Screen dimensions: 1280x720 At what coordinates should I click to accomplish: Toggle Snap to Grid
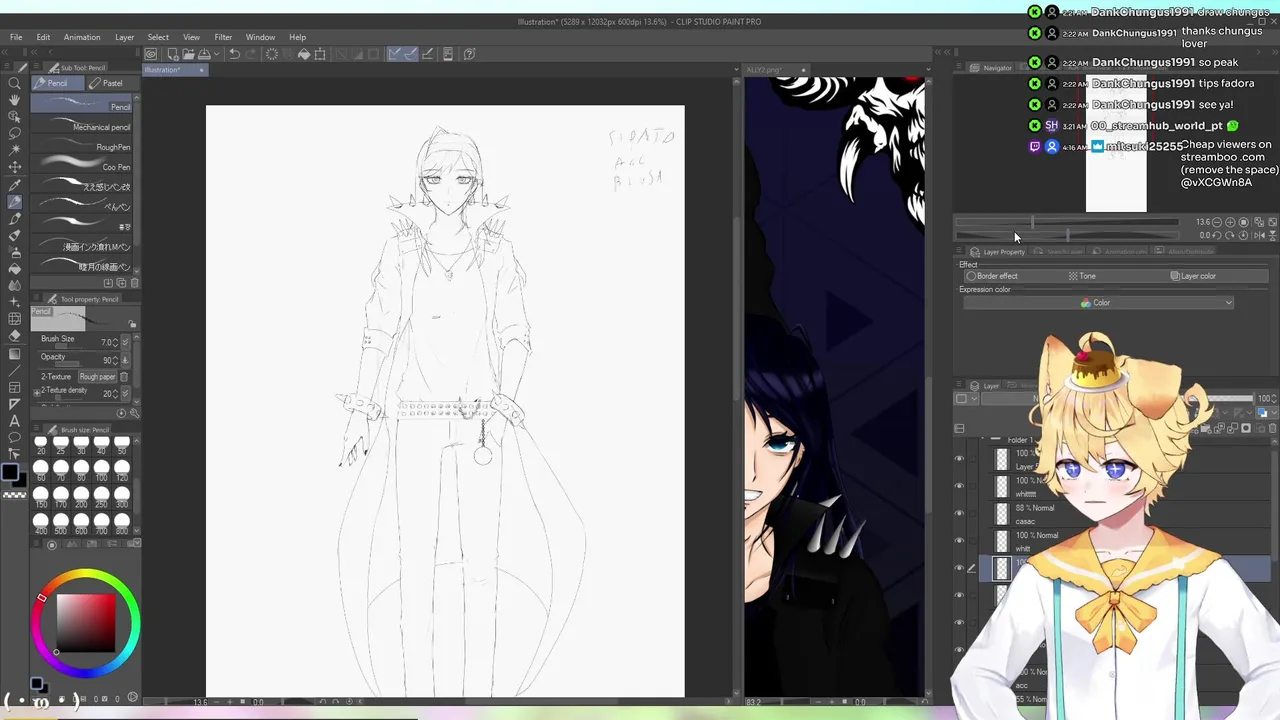[x=427, y=54]
